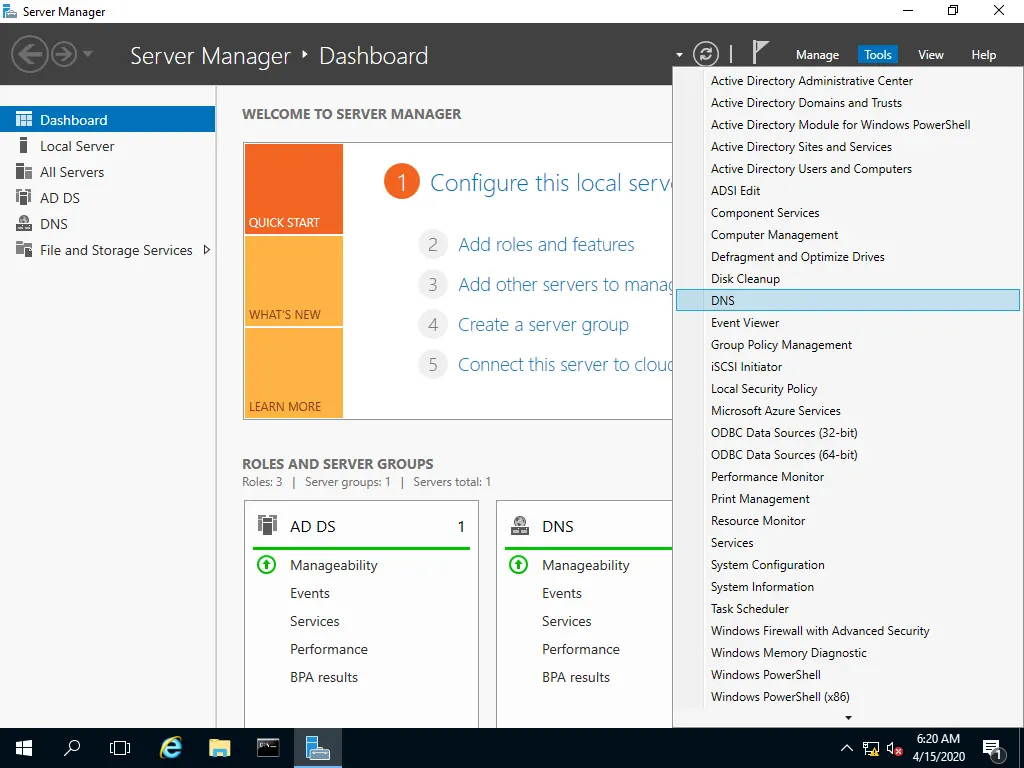
Task: Open Active Directory Users and Computers
Action: click(x=811, y=169)
